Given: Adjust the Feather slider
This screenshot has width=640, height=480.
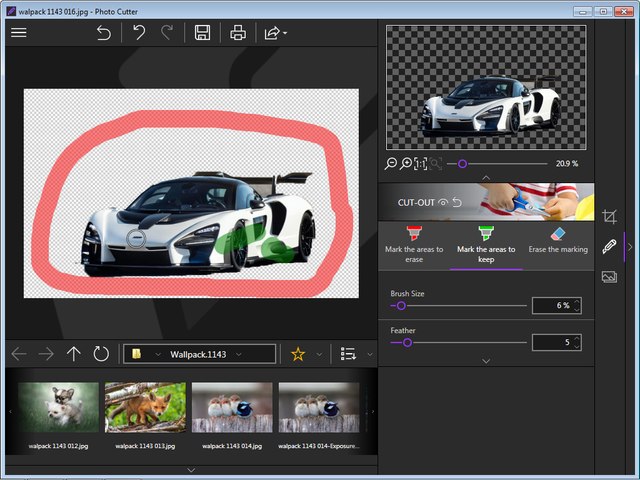Looking at the screenshot, I should click(407, 342).
